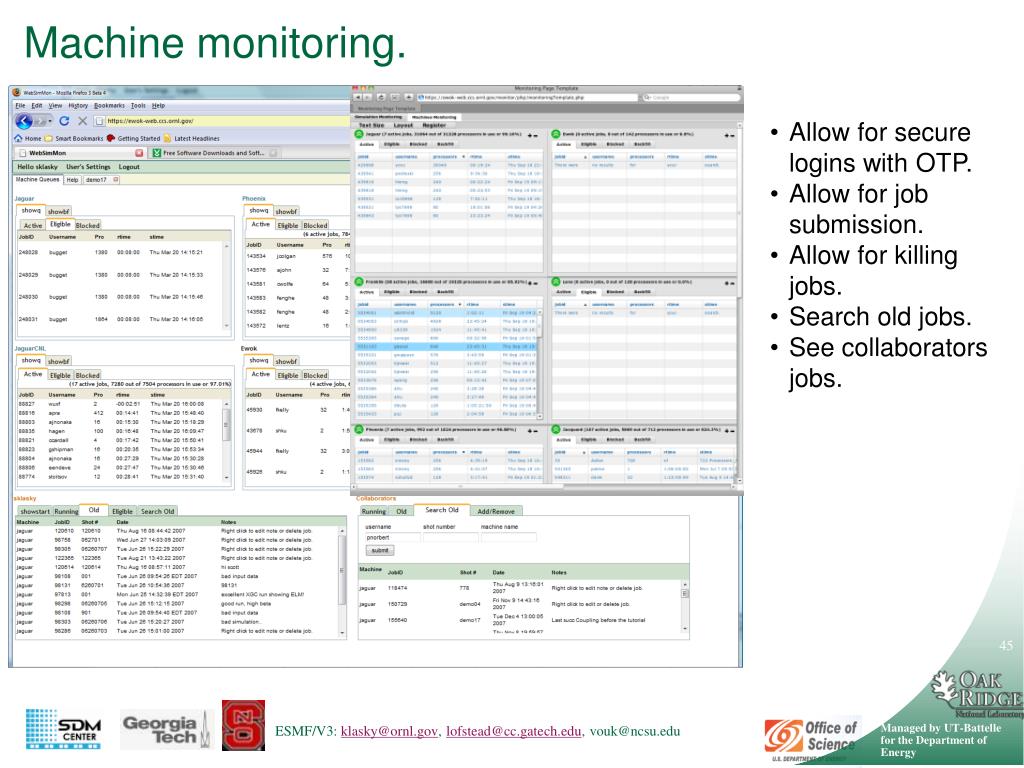This screenshot has width=1024, height=768.
Task: Close the WebSimMon browser tab
Action: [x=138, y=153]
